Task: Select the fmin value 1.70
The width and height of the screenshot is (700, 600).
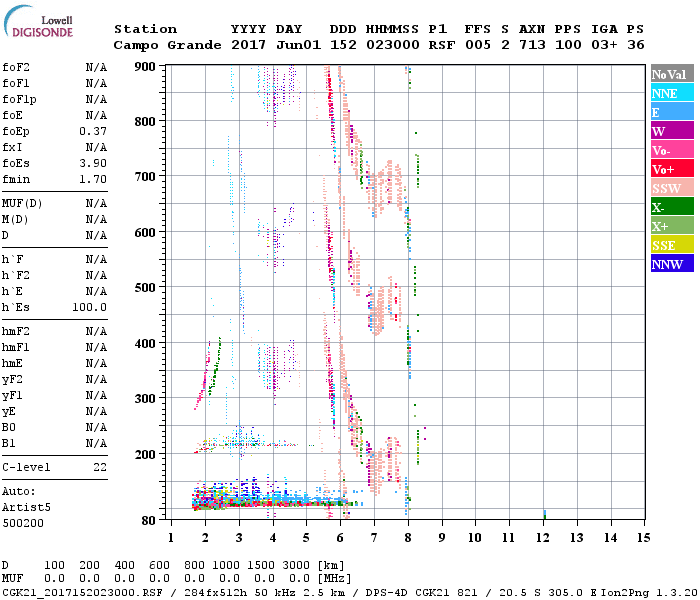Action: point(93,179)
